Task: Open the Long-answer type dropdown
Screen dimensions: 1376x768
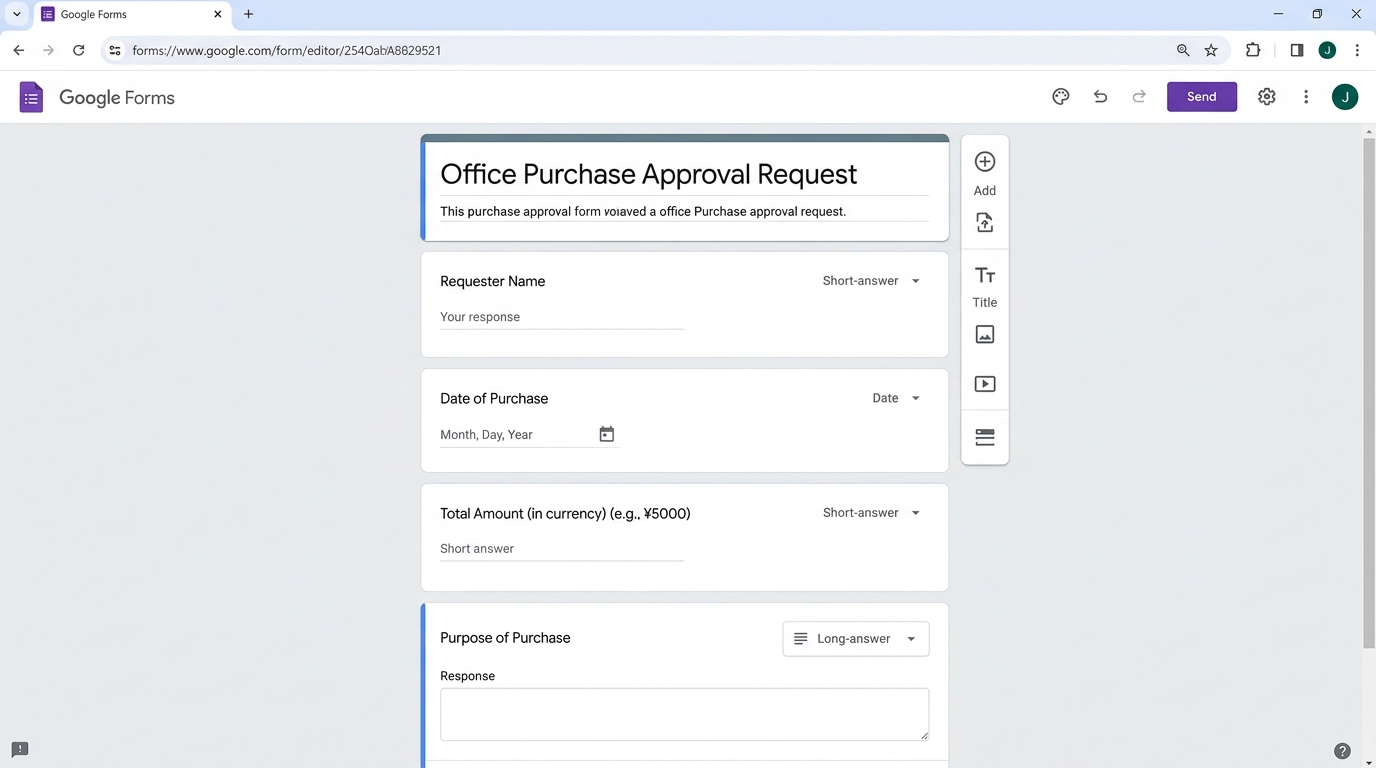Action: coord(855,639)
